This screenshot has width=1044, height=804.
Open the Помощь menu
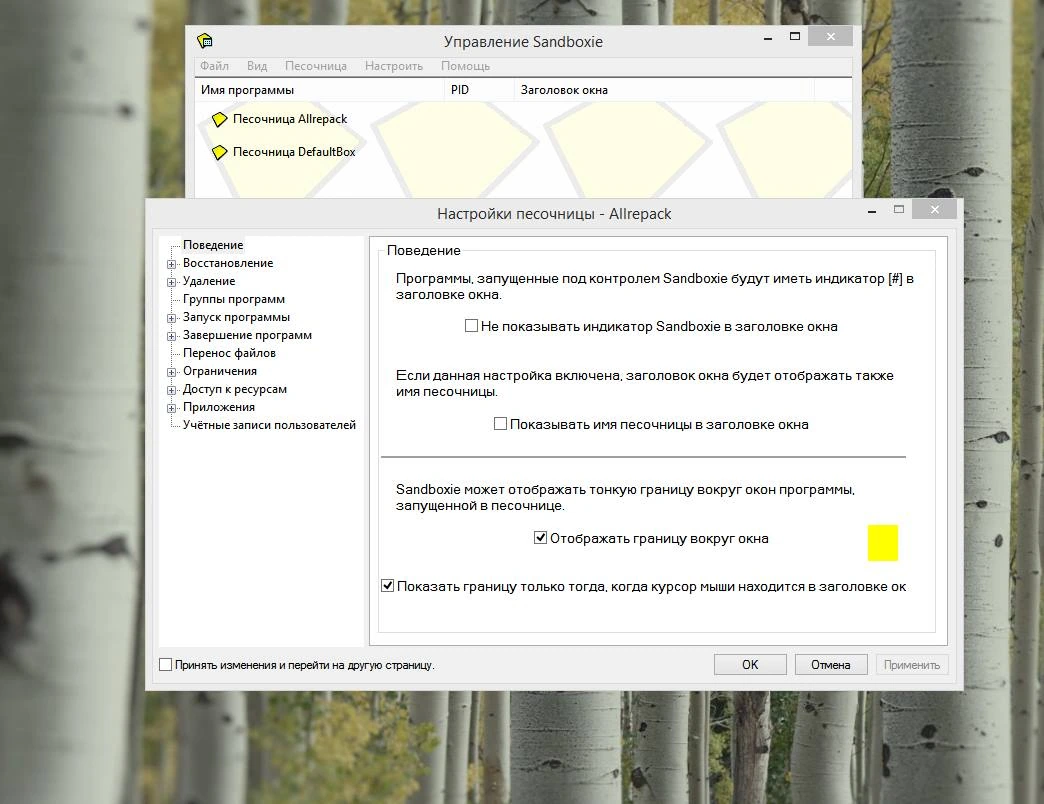coord(465,66)
